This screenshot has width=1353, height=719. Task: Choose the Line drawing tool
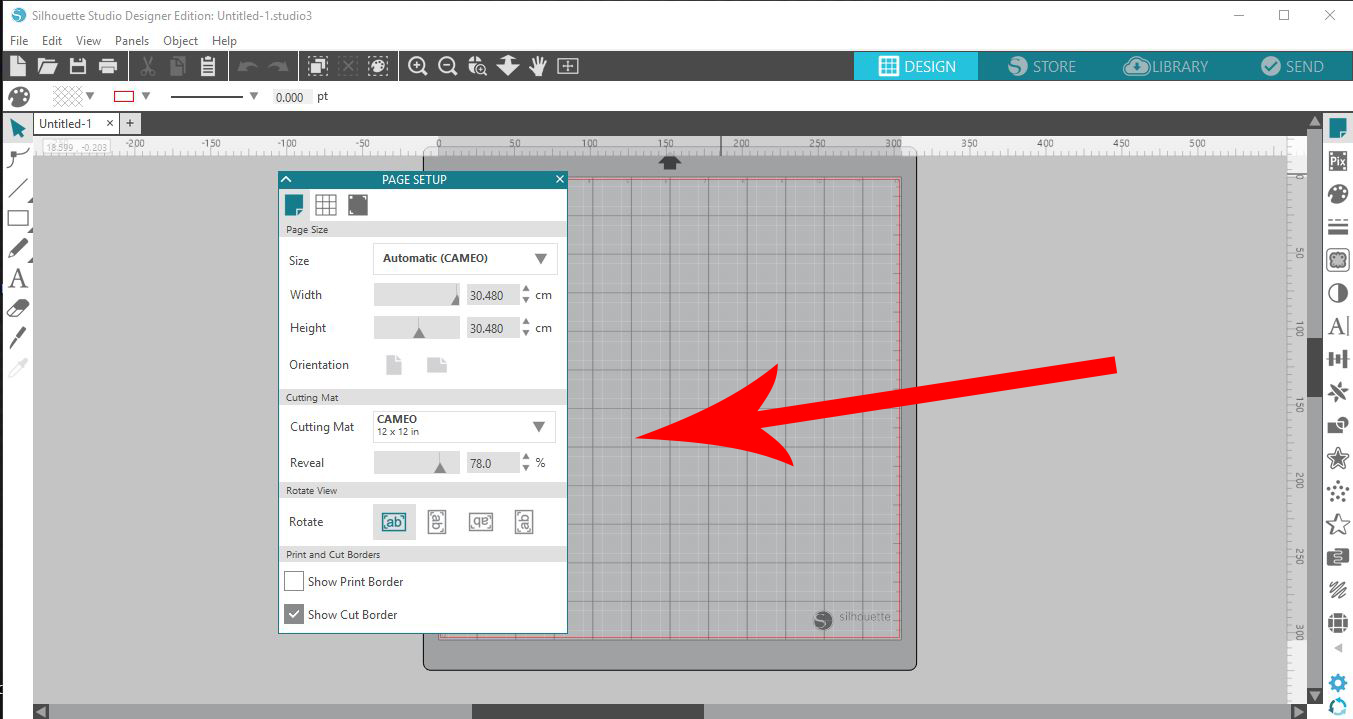coord(17,188)
